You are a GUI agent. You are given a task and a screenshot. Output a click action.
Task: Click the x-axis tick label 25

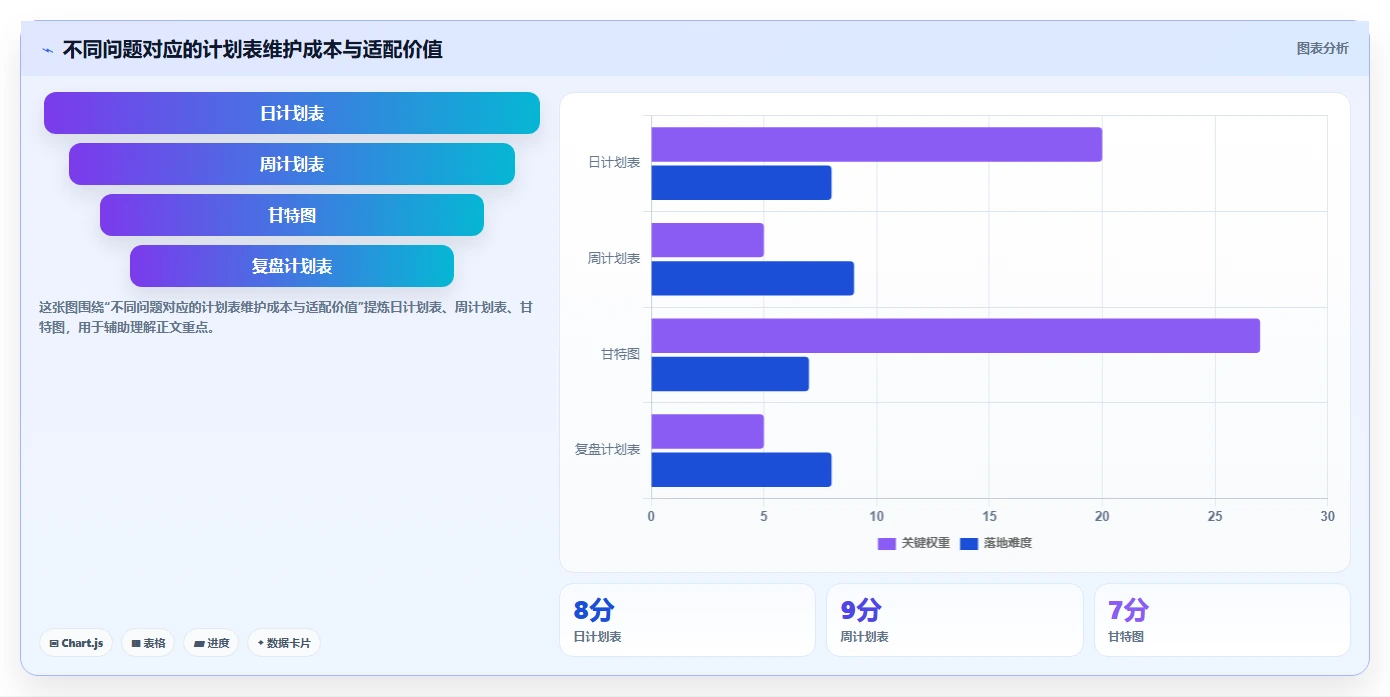[1215, 516]
